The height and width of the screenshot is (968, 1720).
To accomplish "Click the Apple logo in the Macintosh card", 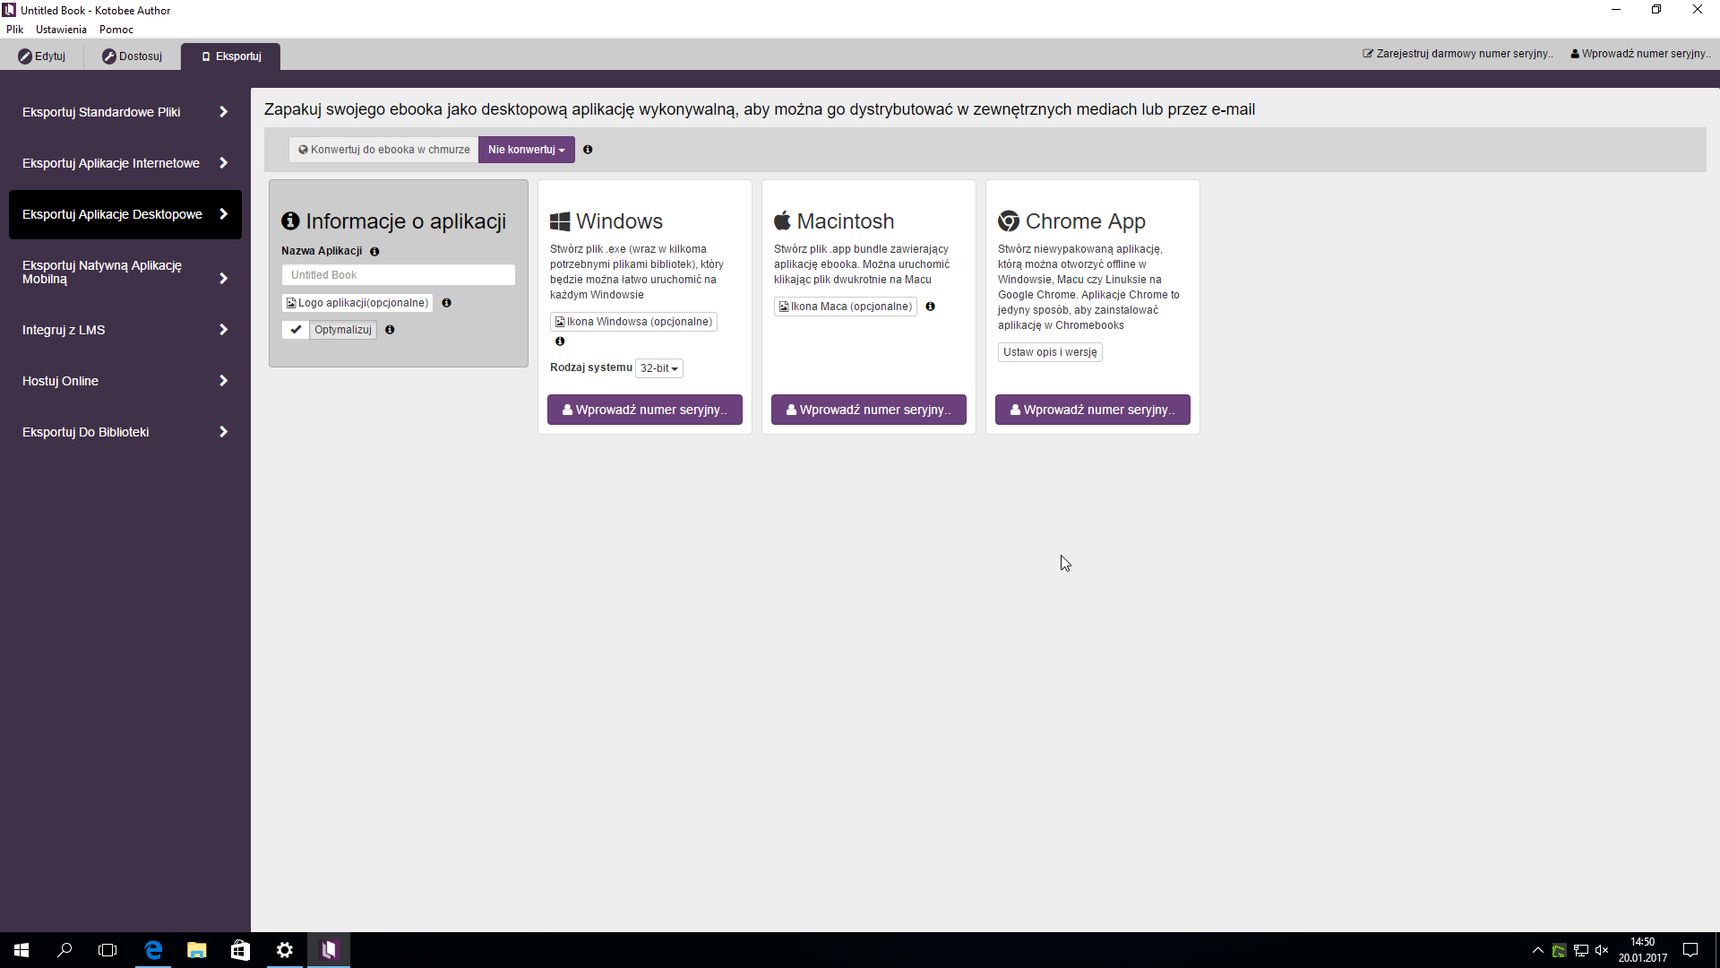I will tap(782, 220).
